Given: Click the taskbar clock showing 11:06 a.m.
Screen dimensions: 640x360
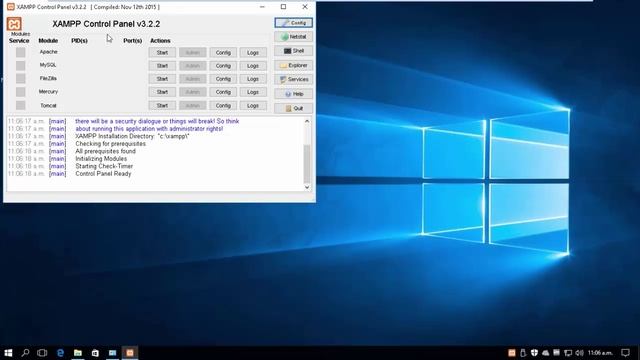Looking at the screenshot, I should click(x=600, y=353).
